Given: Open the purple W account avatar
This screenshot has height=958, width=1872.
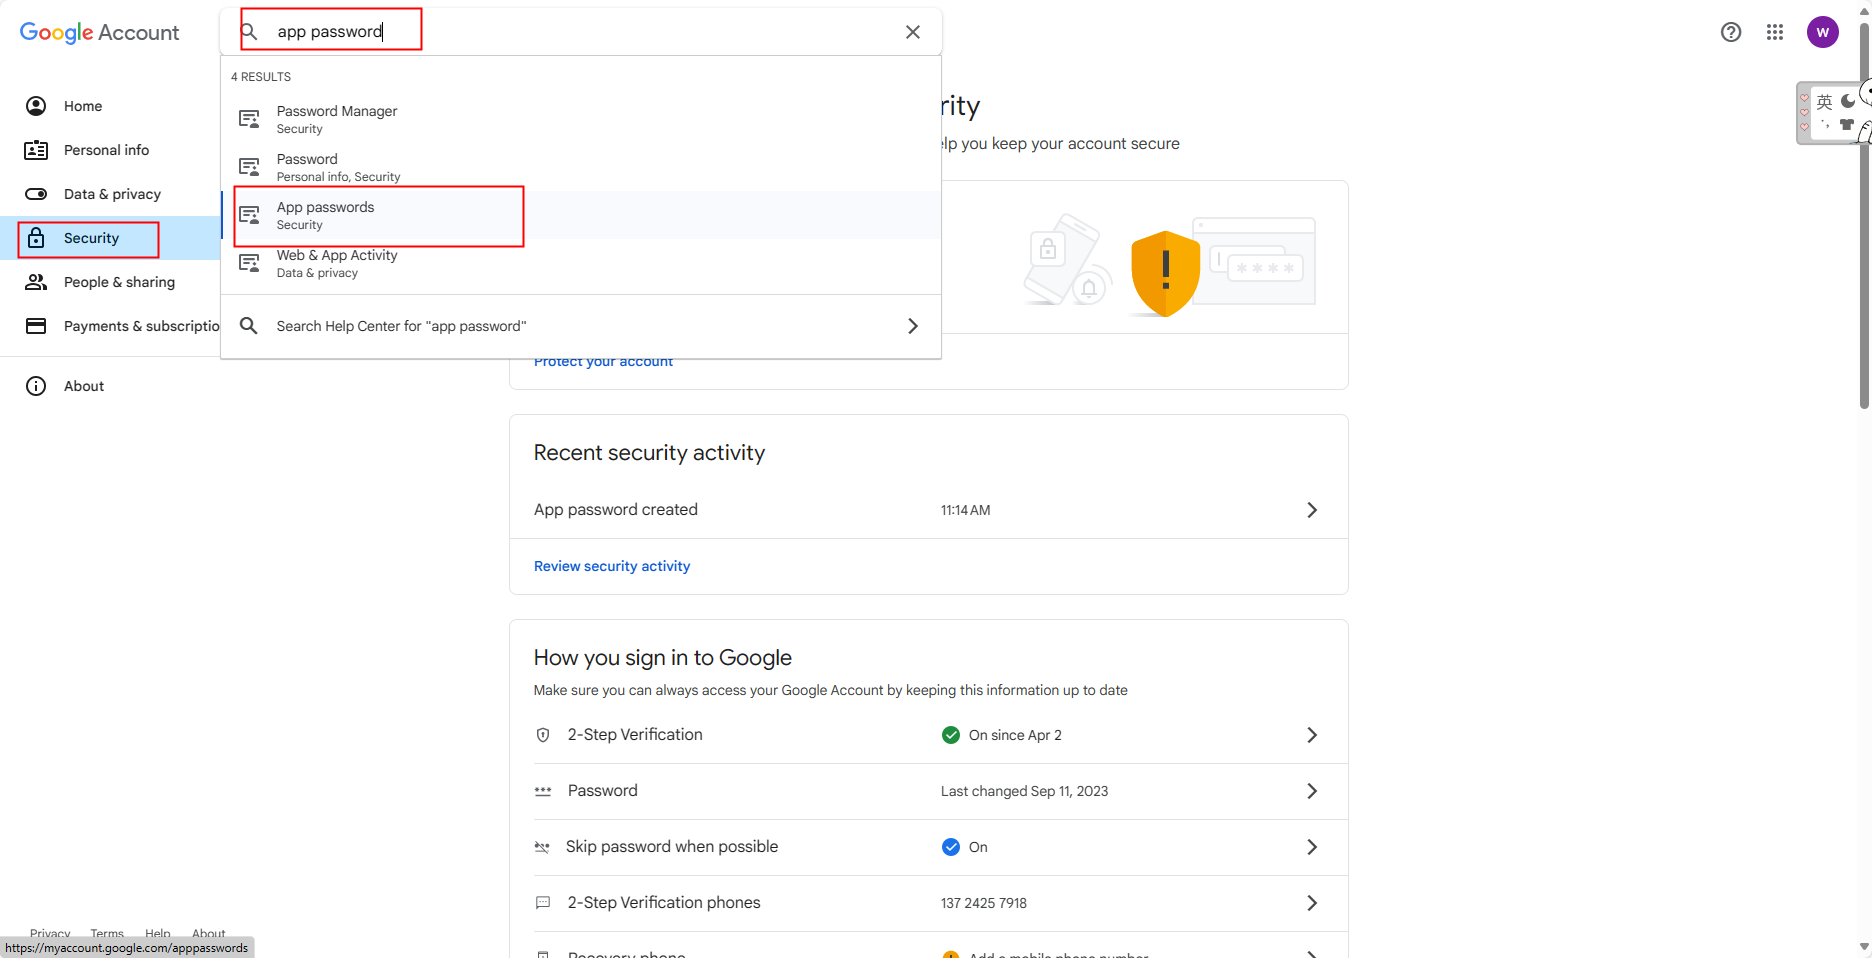Looking at the screenshot, I should pos(1823,32).
